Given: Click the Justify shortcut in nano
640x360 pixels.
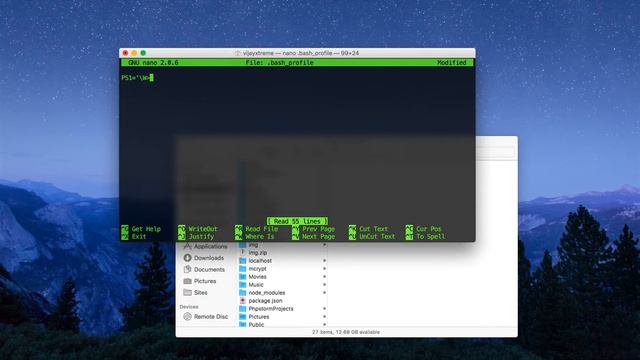Looking at the screenshot, I should point(196,237).
